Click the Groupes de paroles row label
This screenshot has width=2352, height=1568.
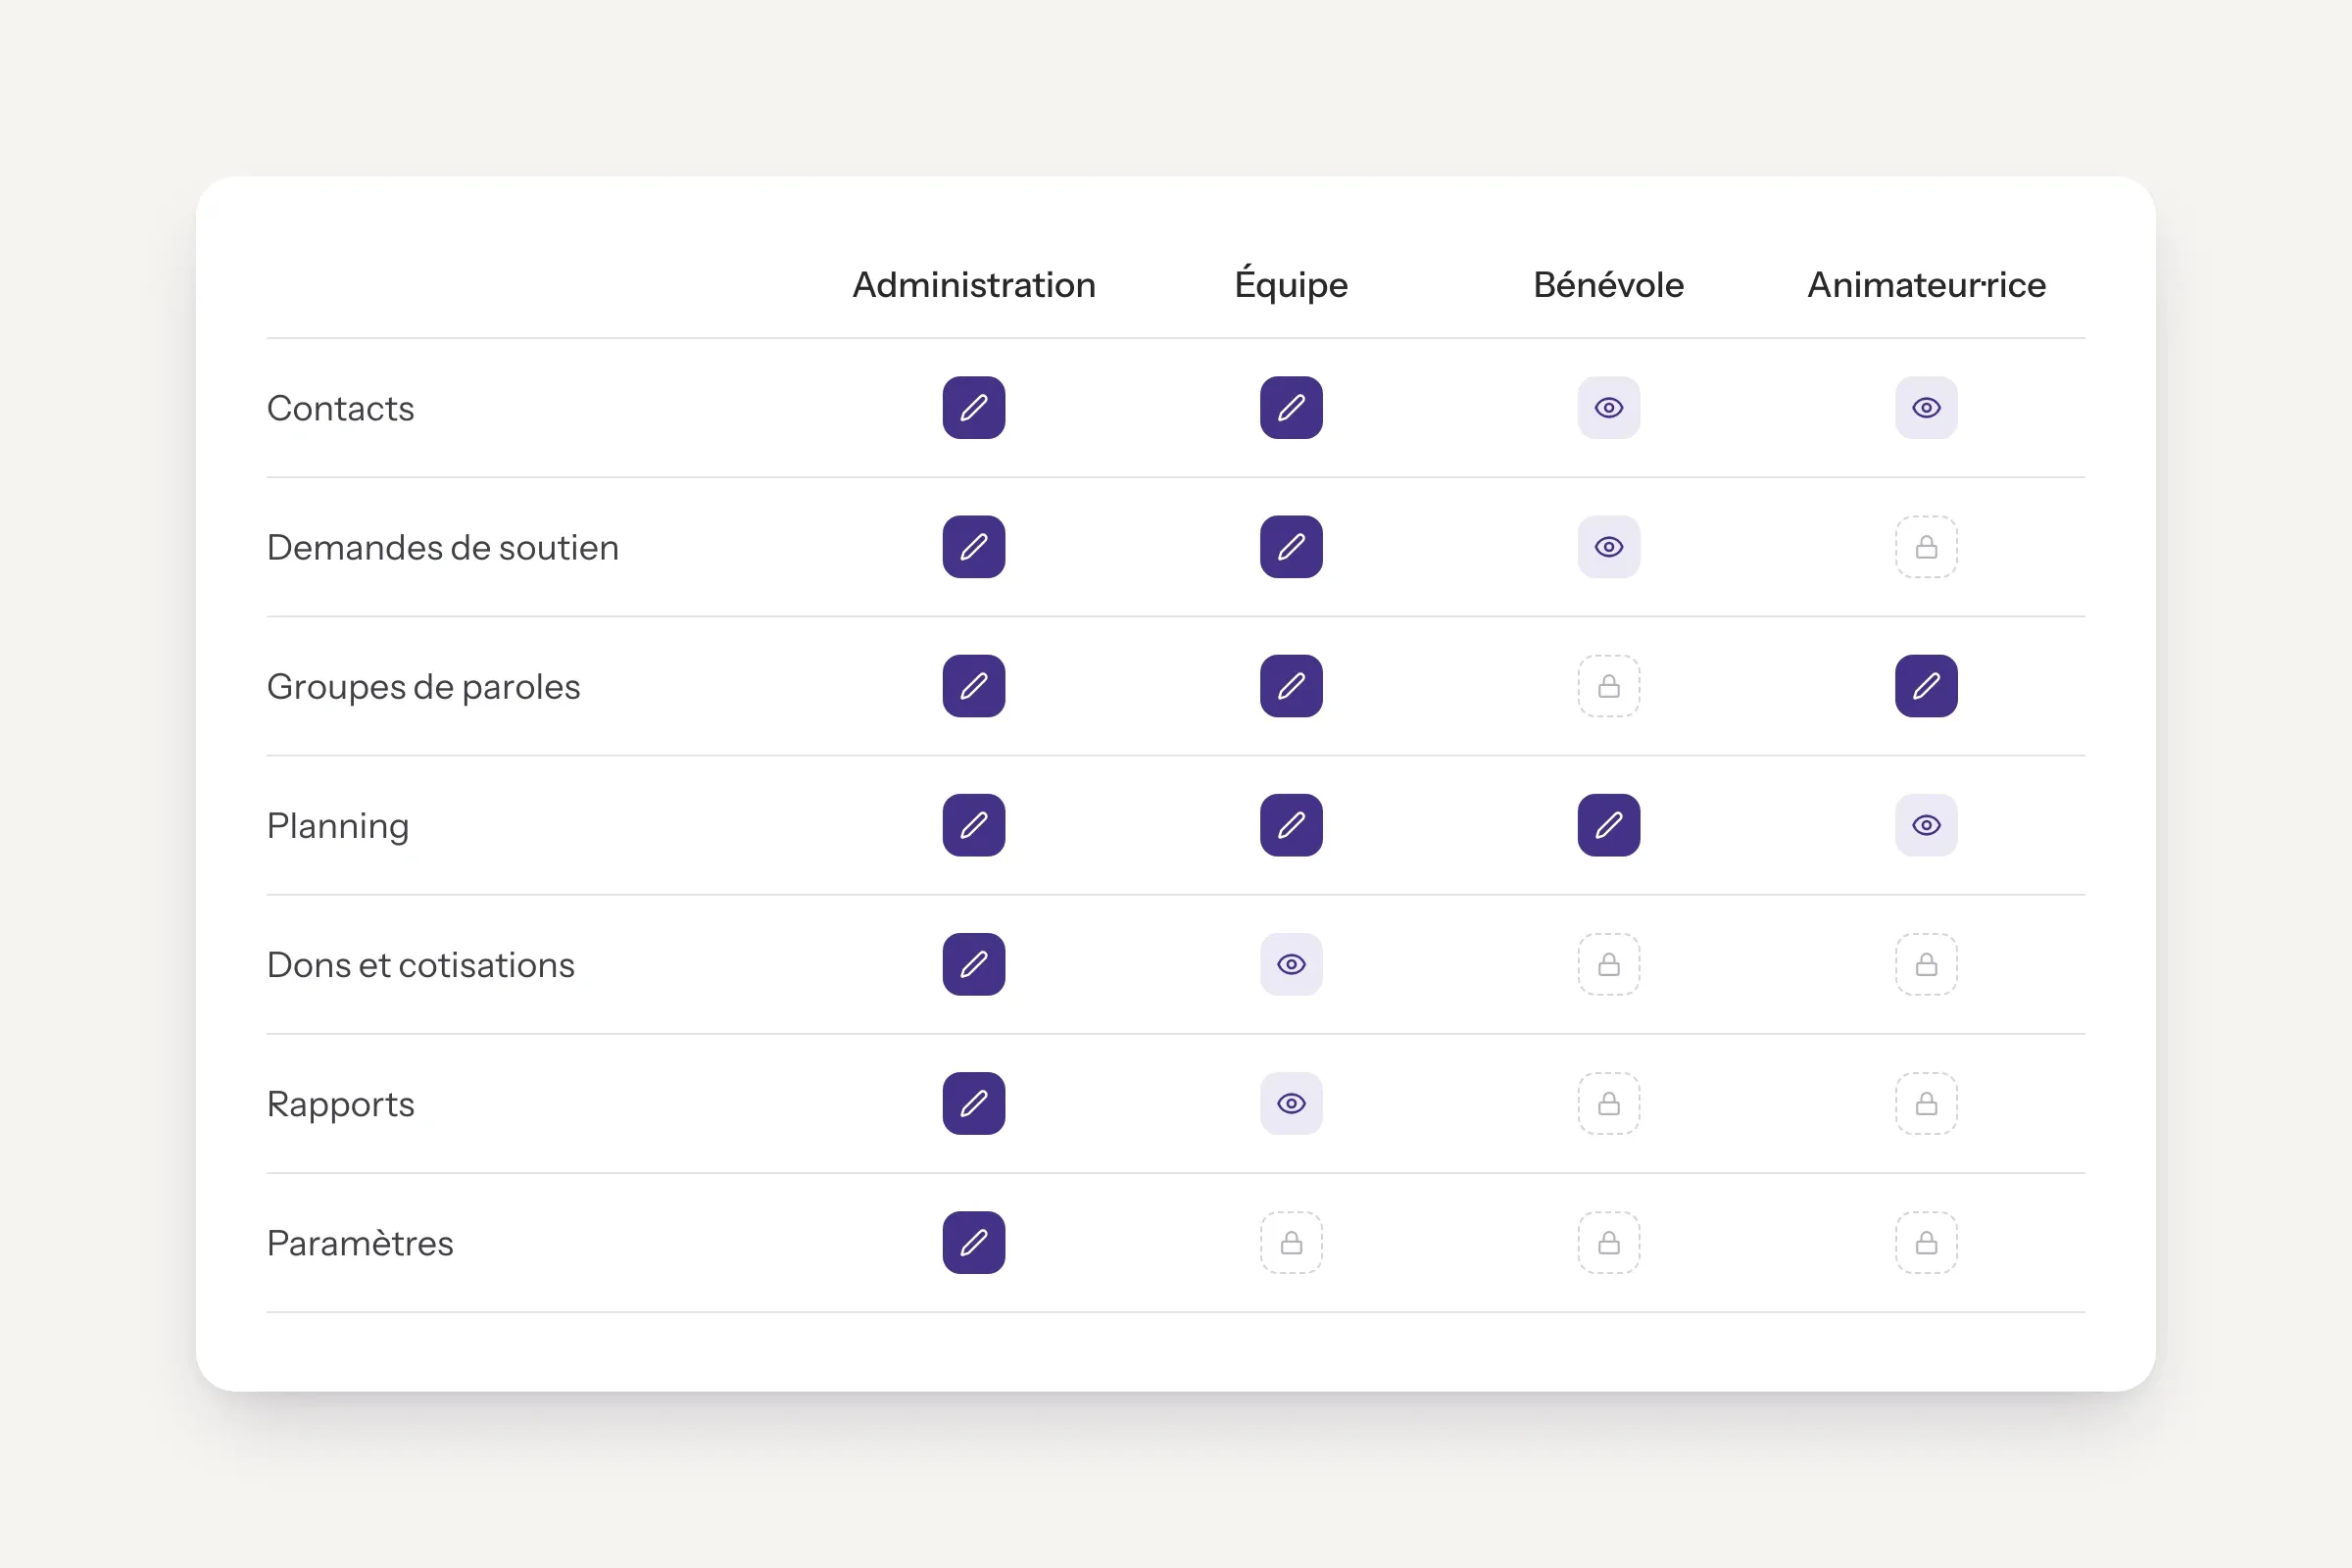pyautogui.click(x=423, y=687)
